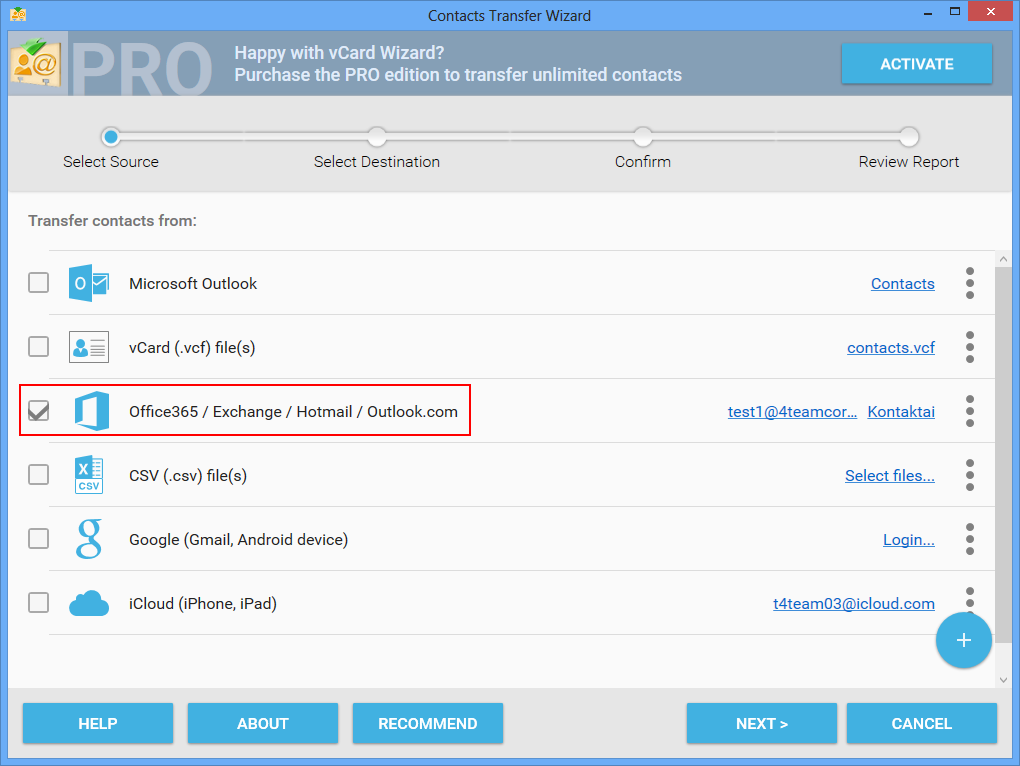Click the vCard contact card icon
The height and width of the screenshot is (766, 1020).
[x=88, y=347]
